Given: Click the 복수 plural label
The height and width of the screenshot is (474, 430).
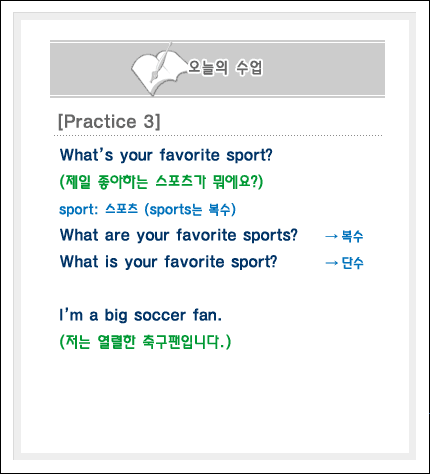Looking at the screenshot, I should pyautogui.click(x=352, y=236).
